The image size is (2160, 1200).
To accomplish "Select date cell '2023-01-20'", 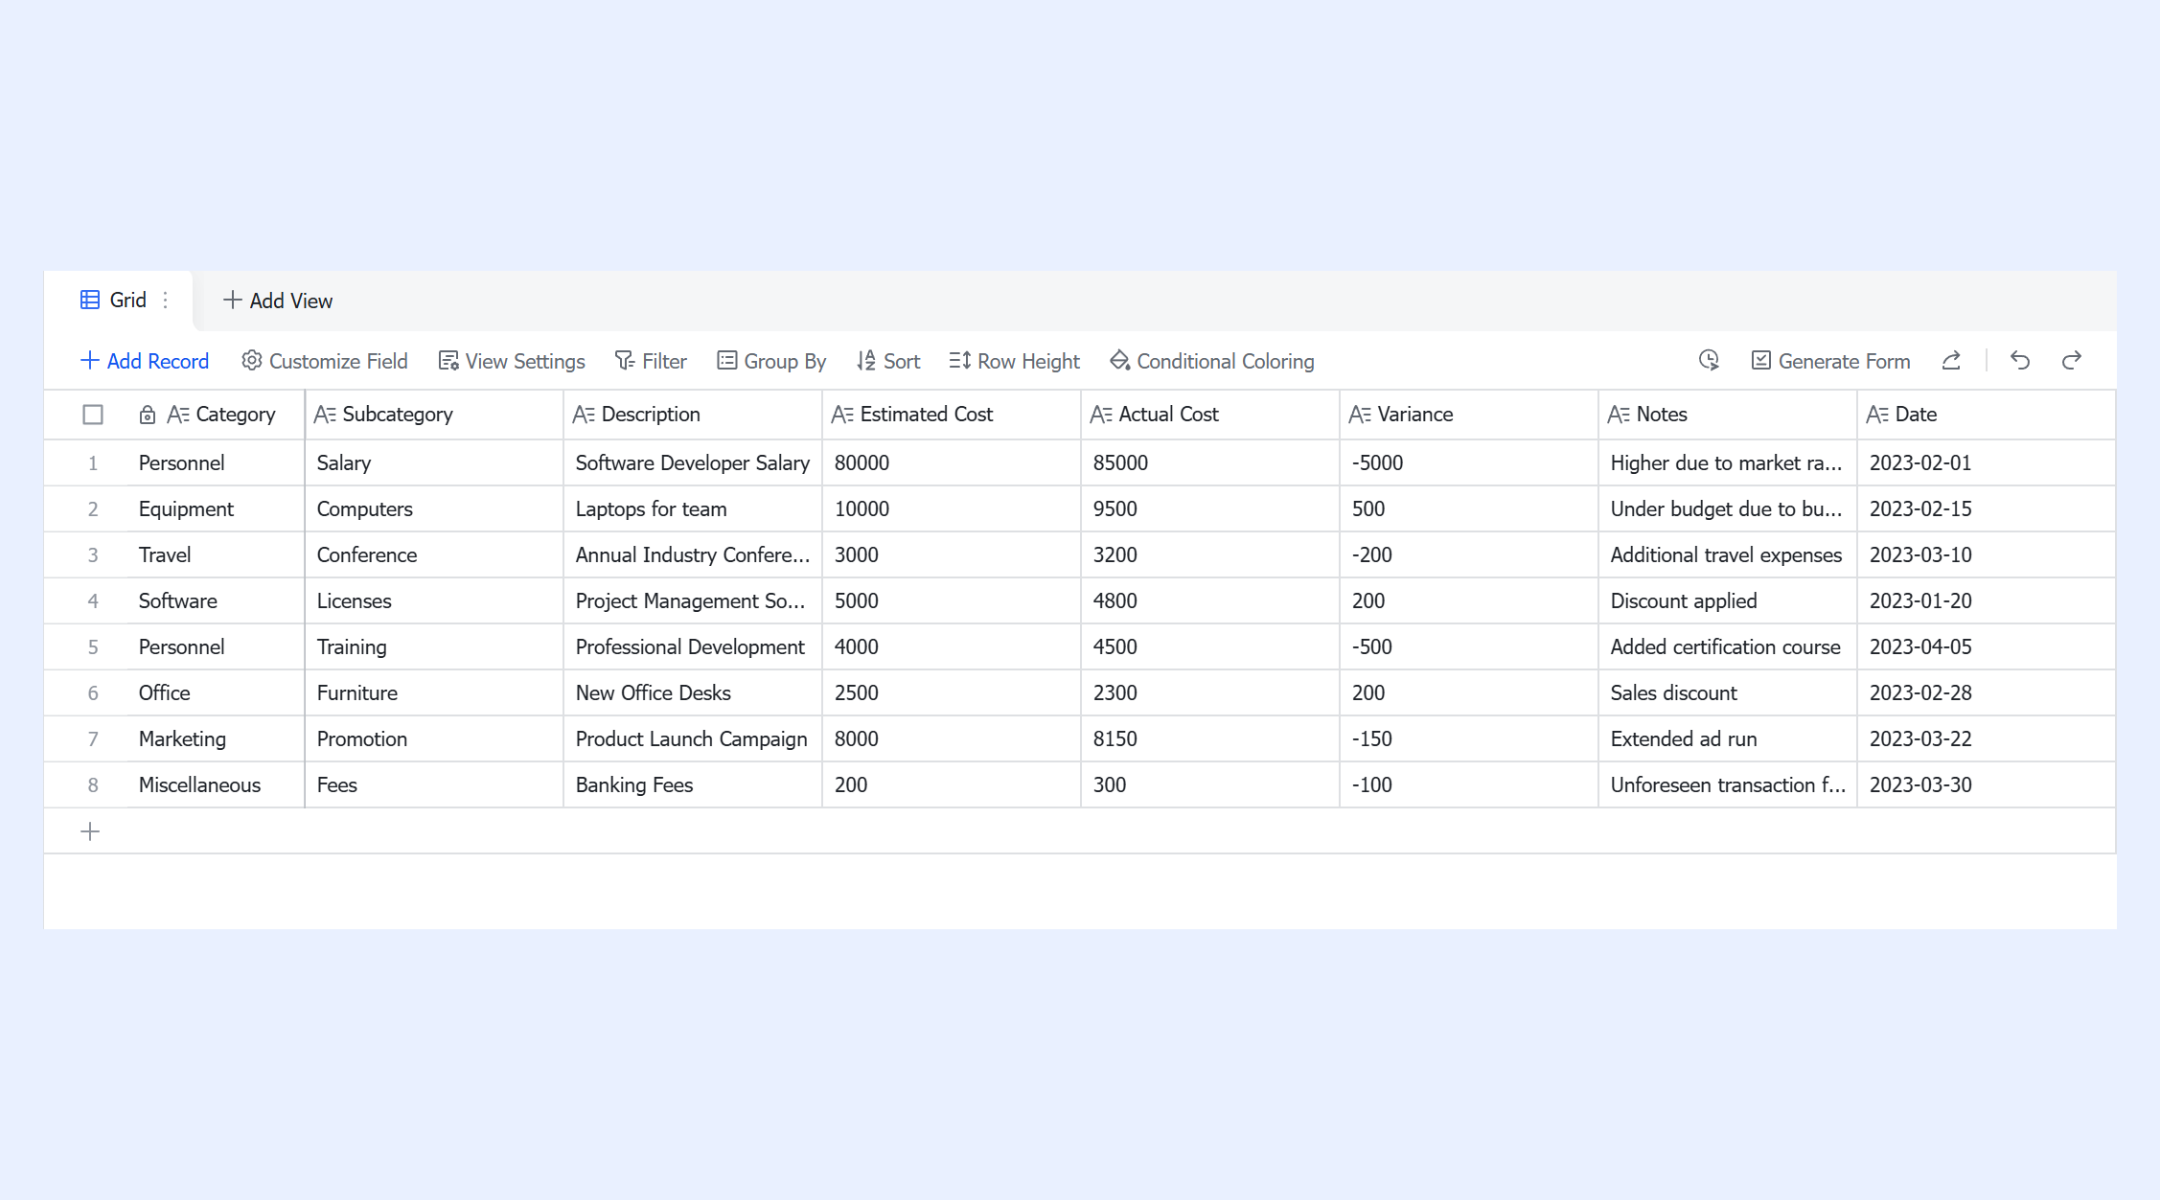I will click(1986, 601).
